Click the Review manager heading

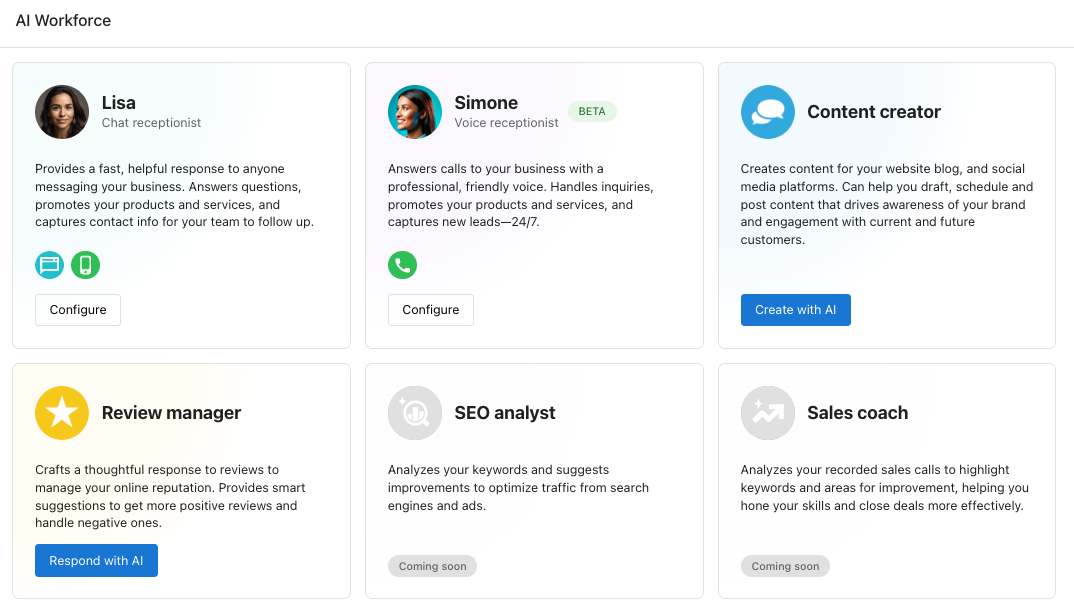click(171, 413)
